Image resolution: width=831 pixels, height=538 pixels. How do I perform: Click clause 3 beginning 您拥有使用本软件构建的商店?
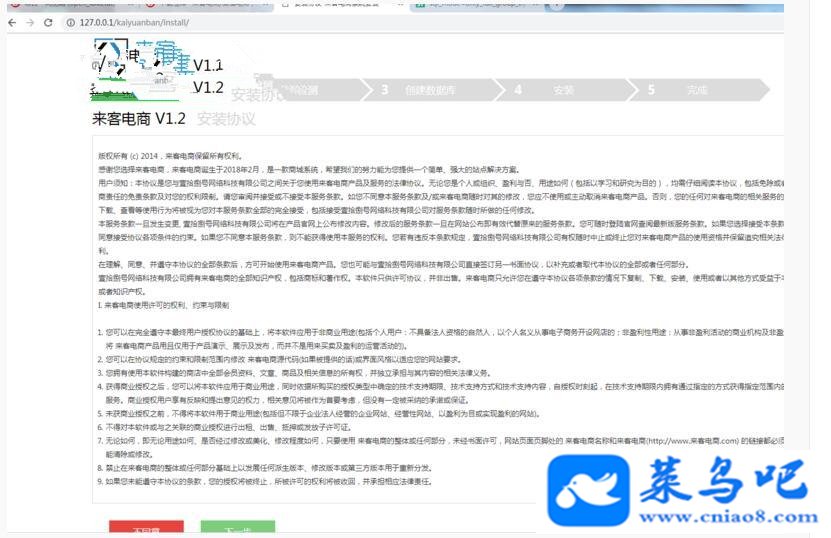[295, 373]
